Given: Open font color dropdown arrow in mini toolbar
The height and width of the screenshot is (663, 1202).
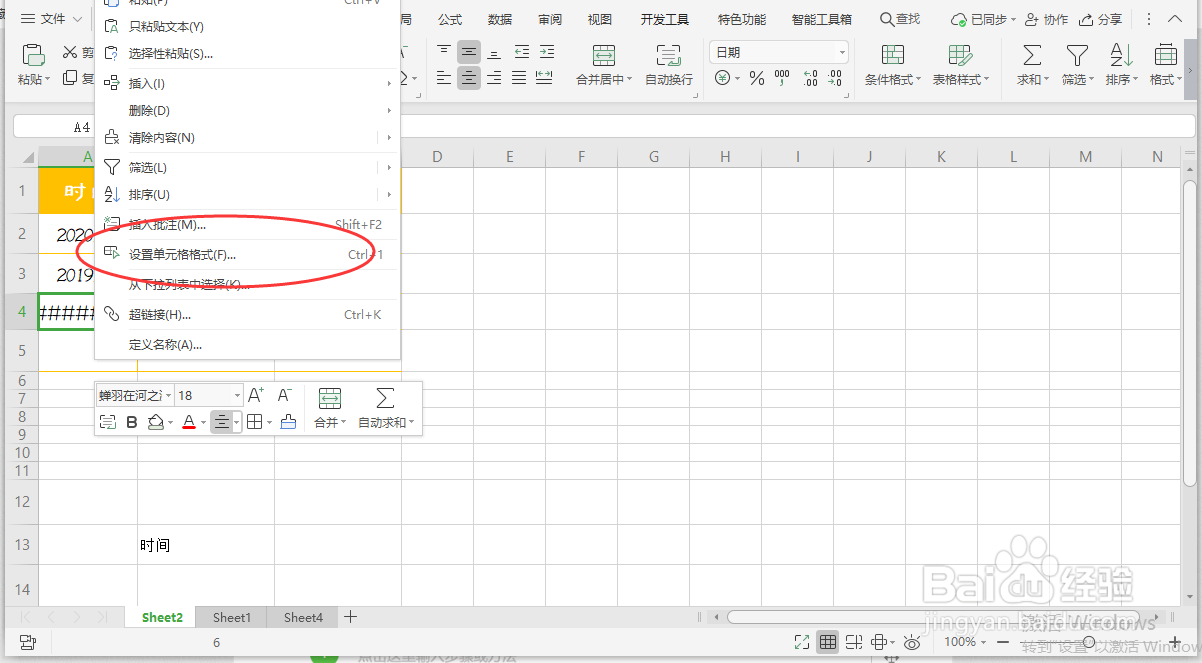Looking at the screenshot, I should click(x=203, y=423).
